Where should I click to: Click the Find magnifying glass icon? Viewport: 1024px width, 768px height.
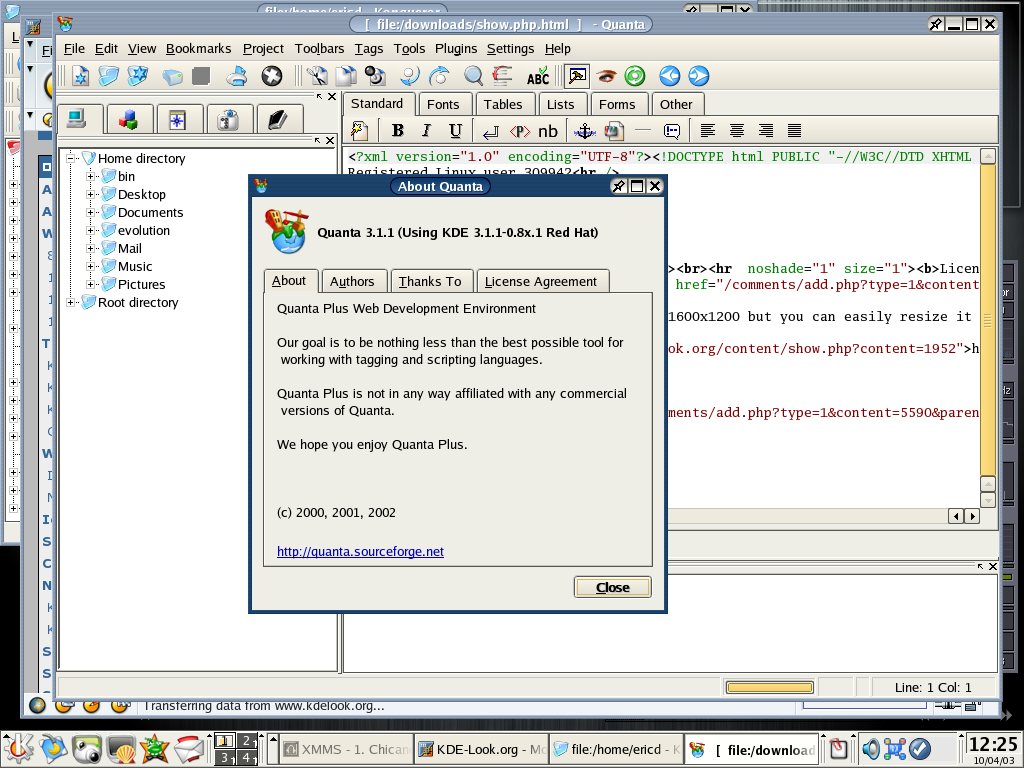pos(473,76)
